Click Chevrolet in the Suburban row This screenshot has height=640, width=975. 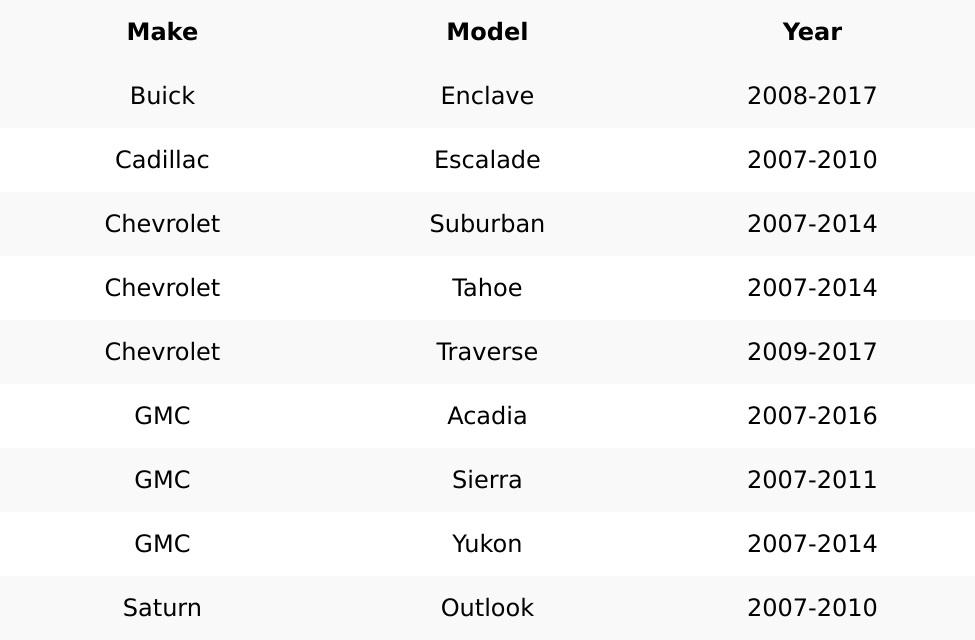click(x=162, y=224)
